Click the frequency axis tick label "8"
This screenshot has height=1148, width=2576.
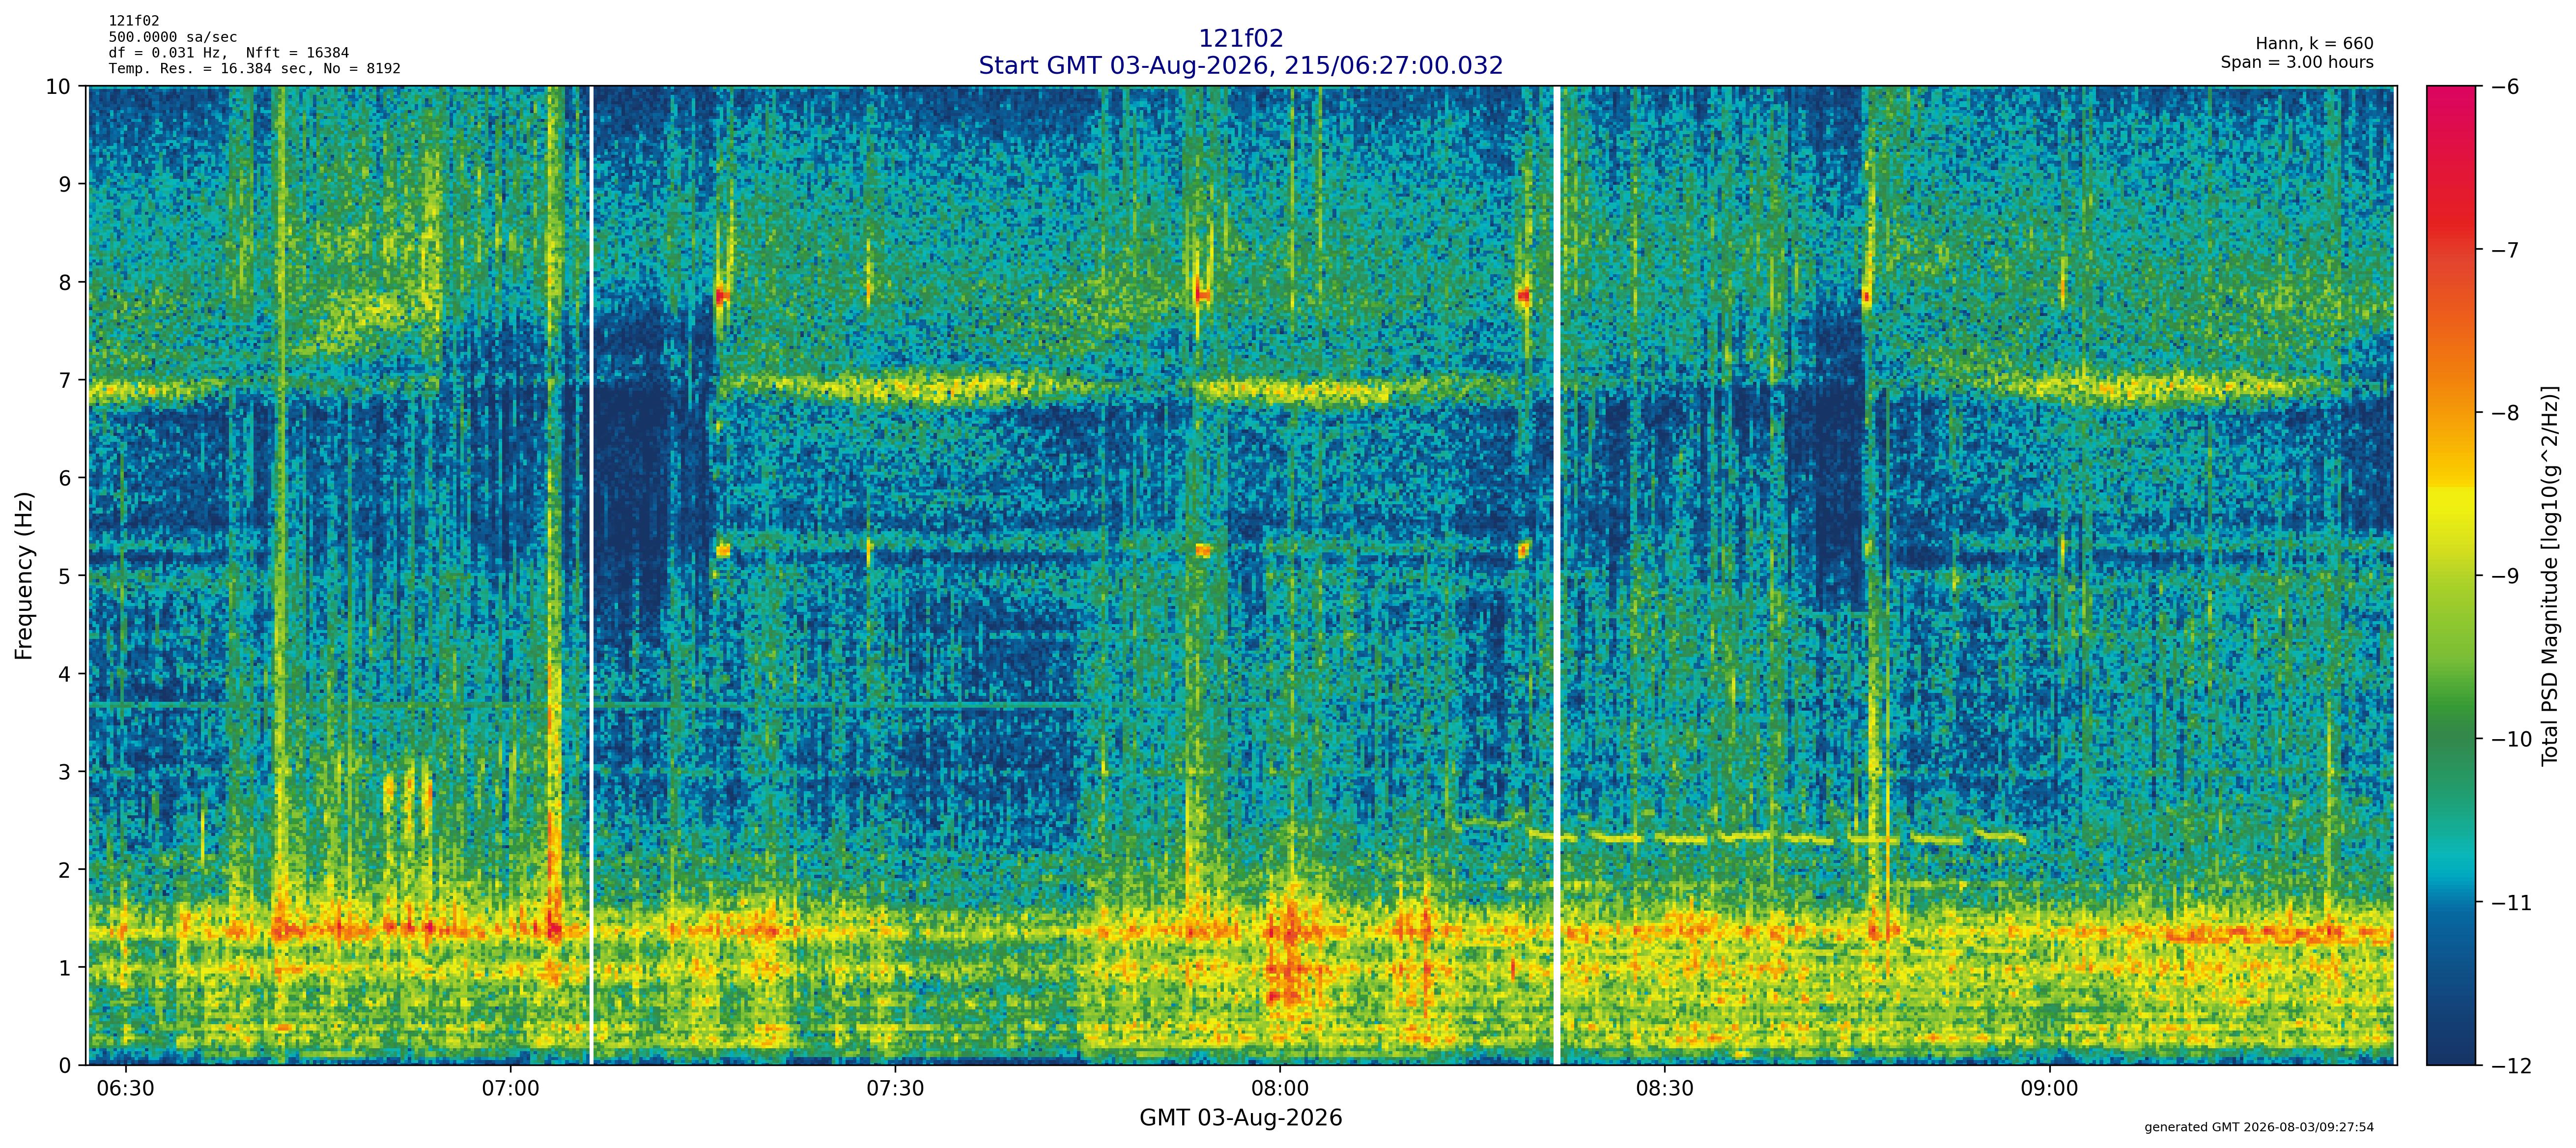(65, 283)
